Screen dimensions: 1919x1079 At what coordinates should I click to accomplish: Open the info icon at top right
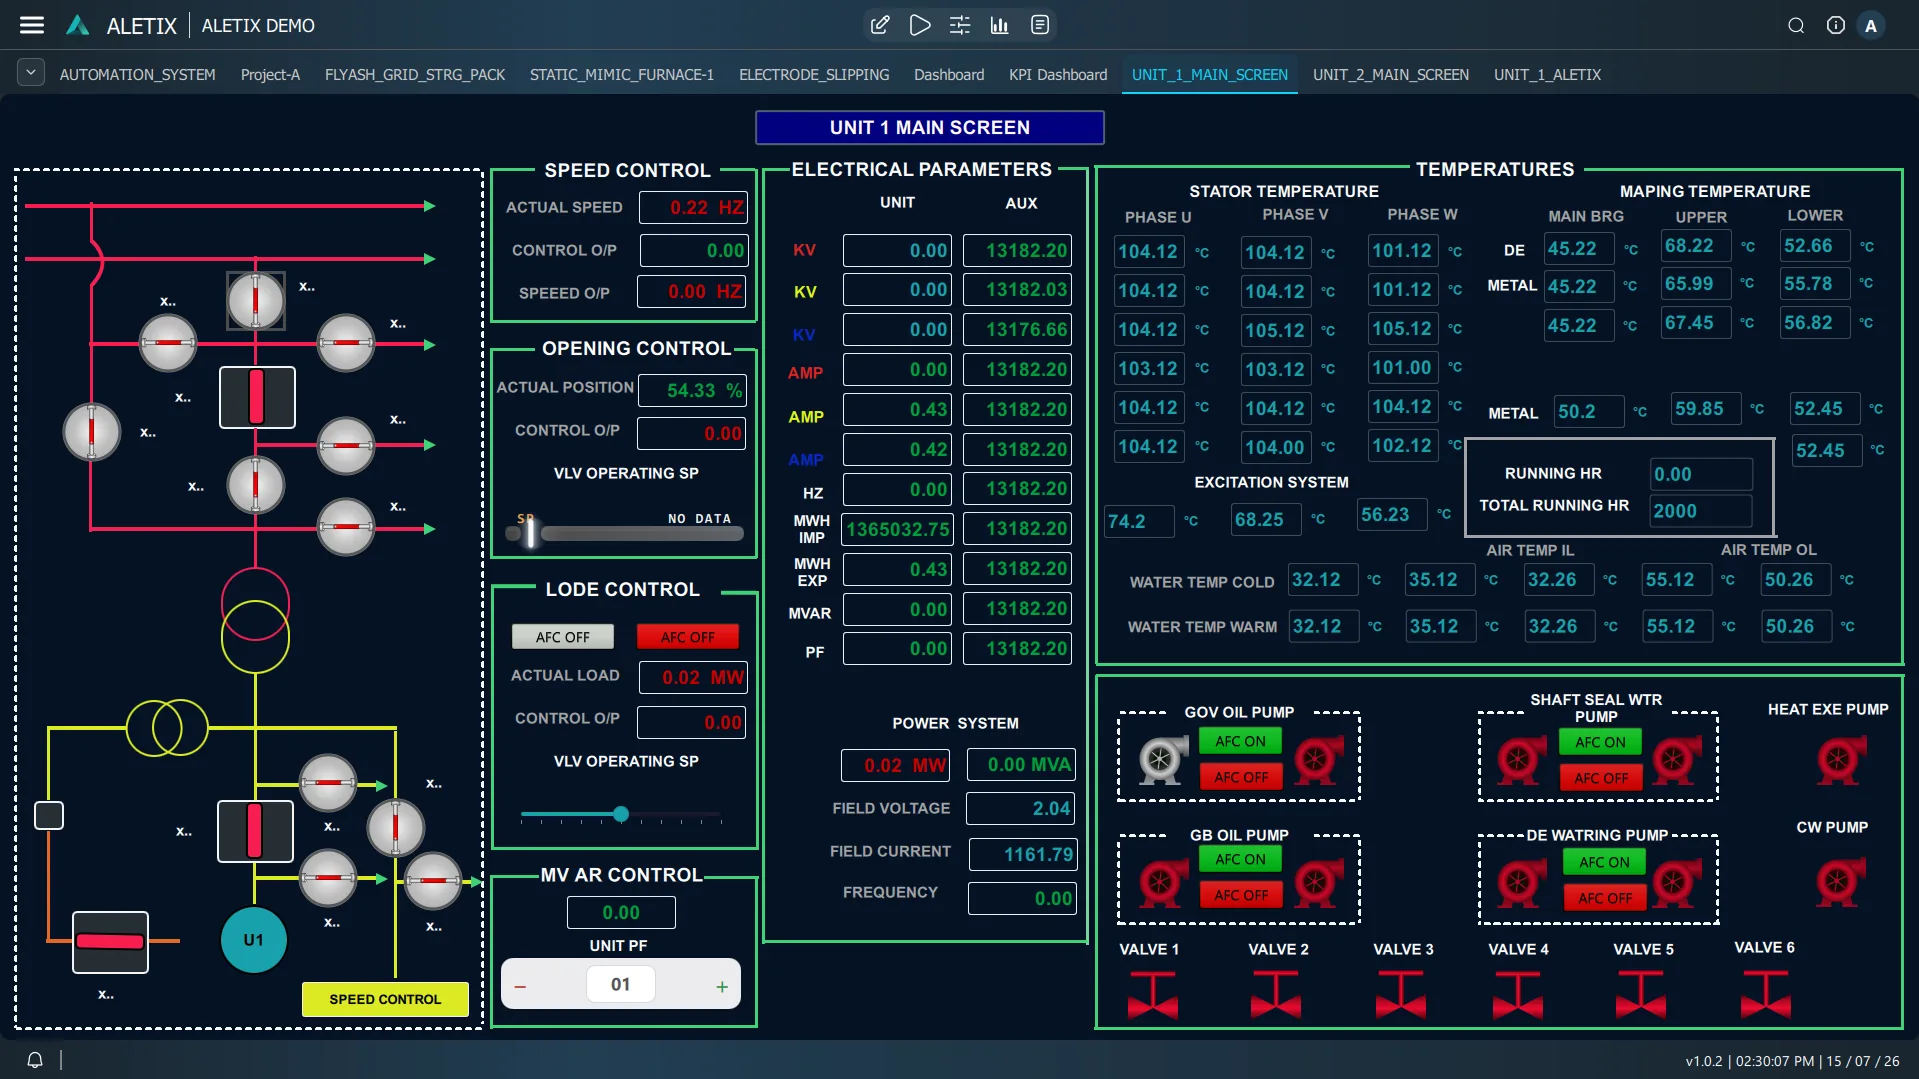click(x=1836, y=25)
